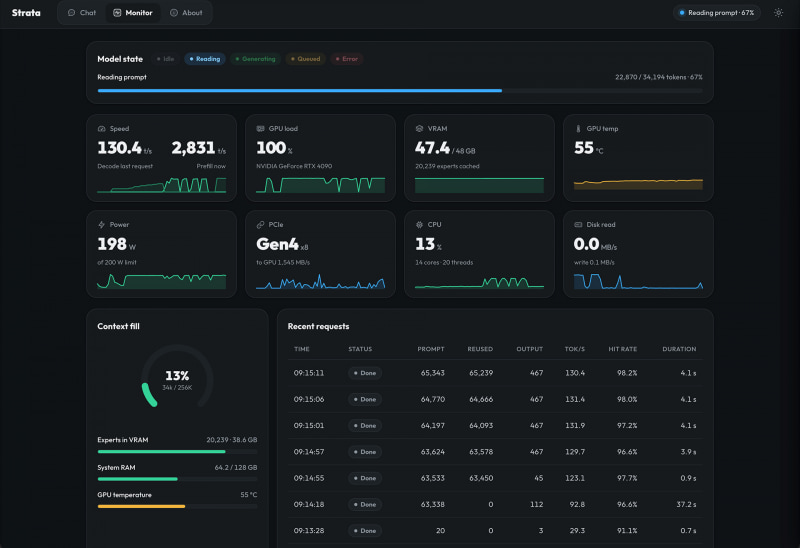
Task: Click the GPU load sparkline chart
Action: click(320, 185)
